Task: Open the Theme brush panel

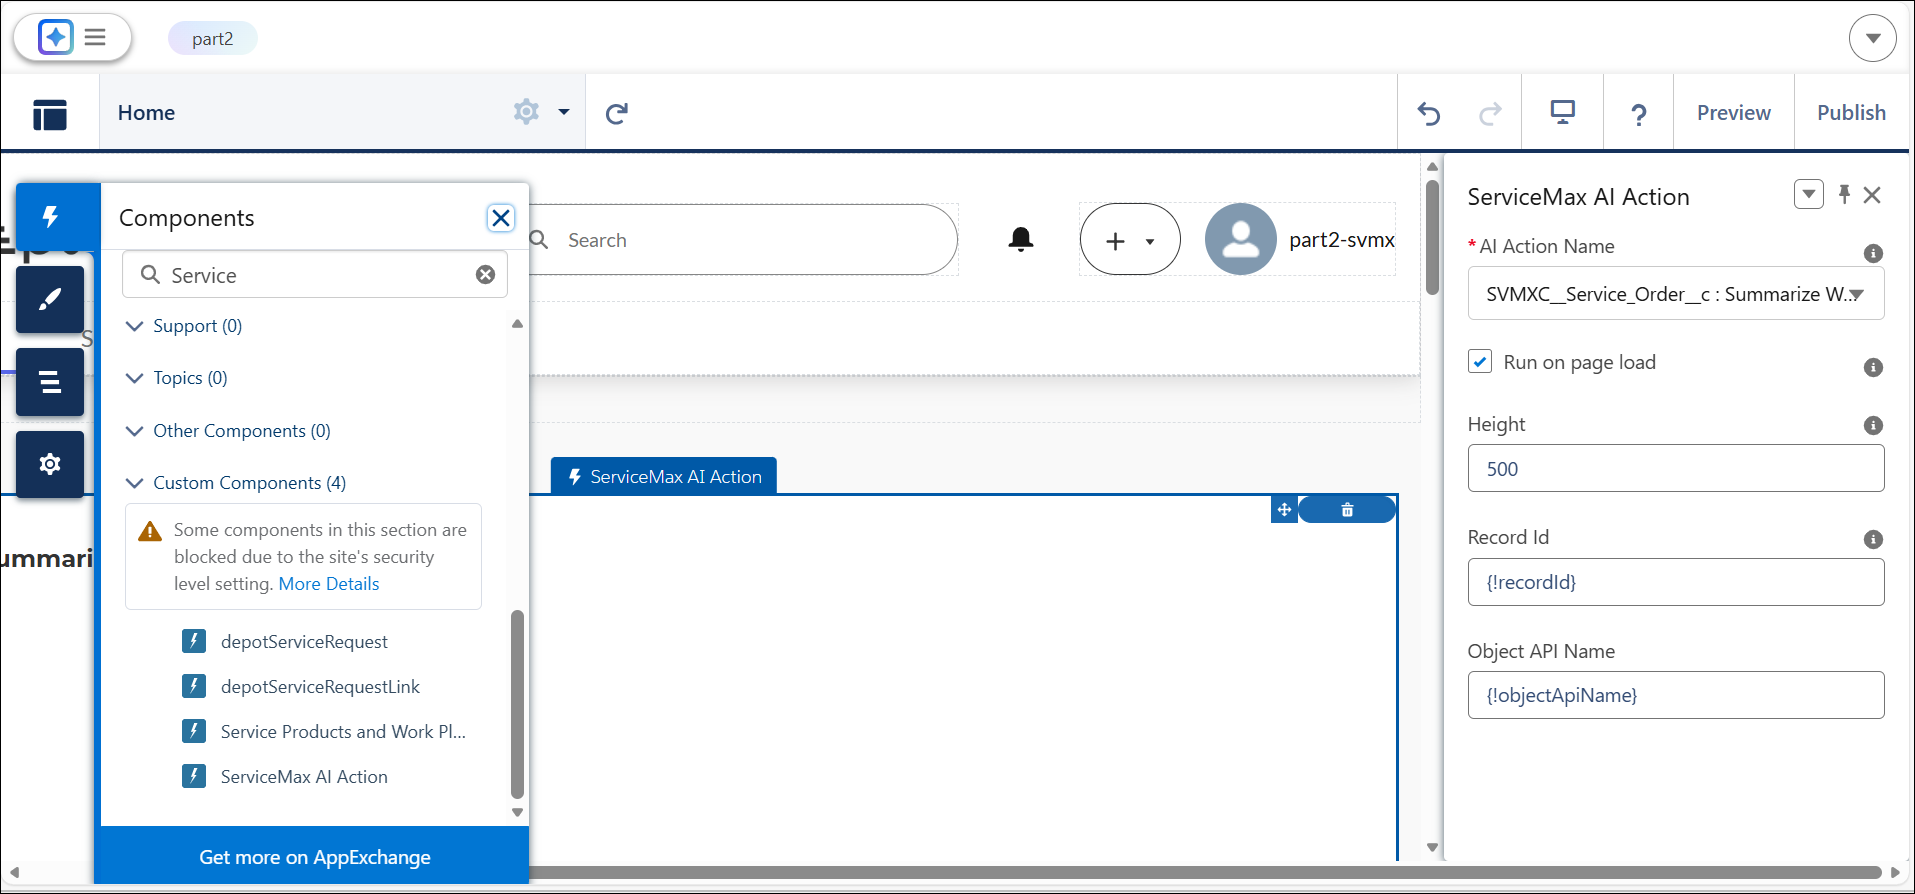Action: [50, 299]
